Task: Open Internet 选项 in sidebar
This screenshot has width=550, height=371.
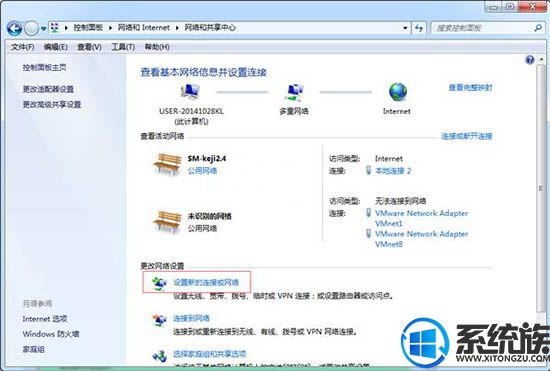Action: (x=45, y=319)
